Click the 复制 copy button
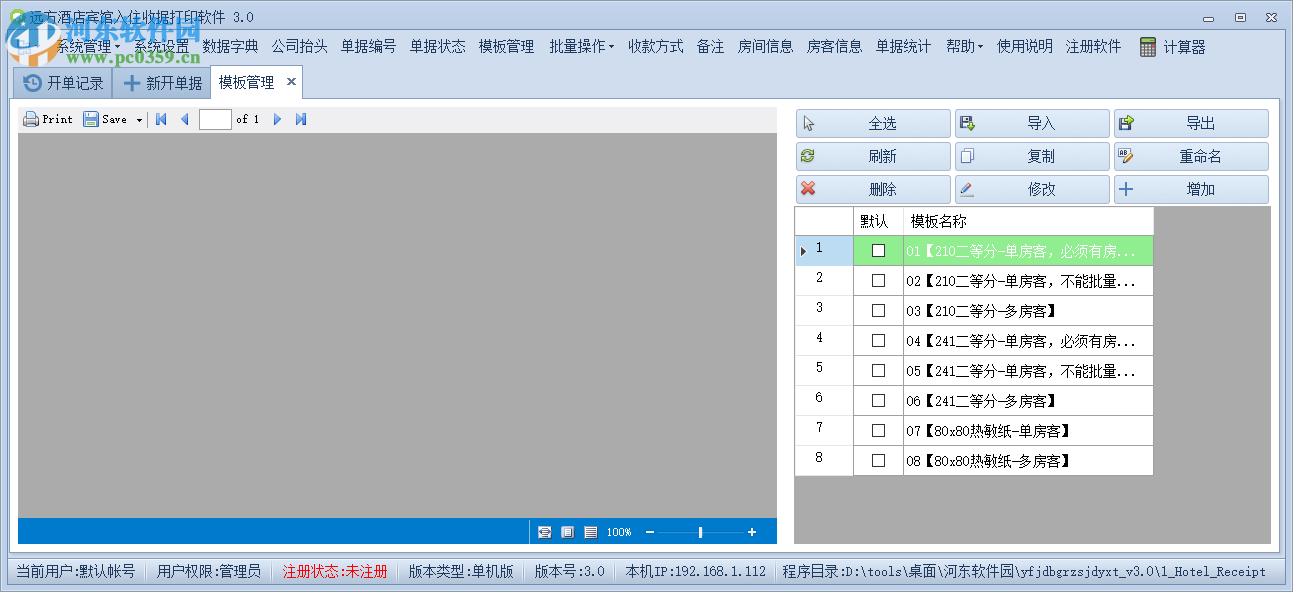This screenshot has width=1293, height=592. pos(1032,157)
